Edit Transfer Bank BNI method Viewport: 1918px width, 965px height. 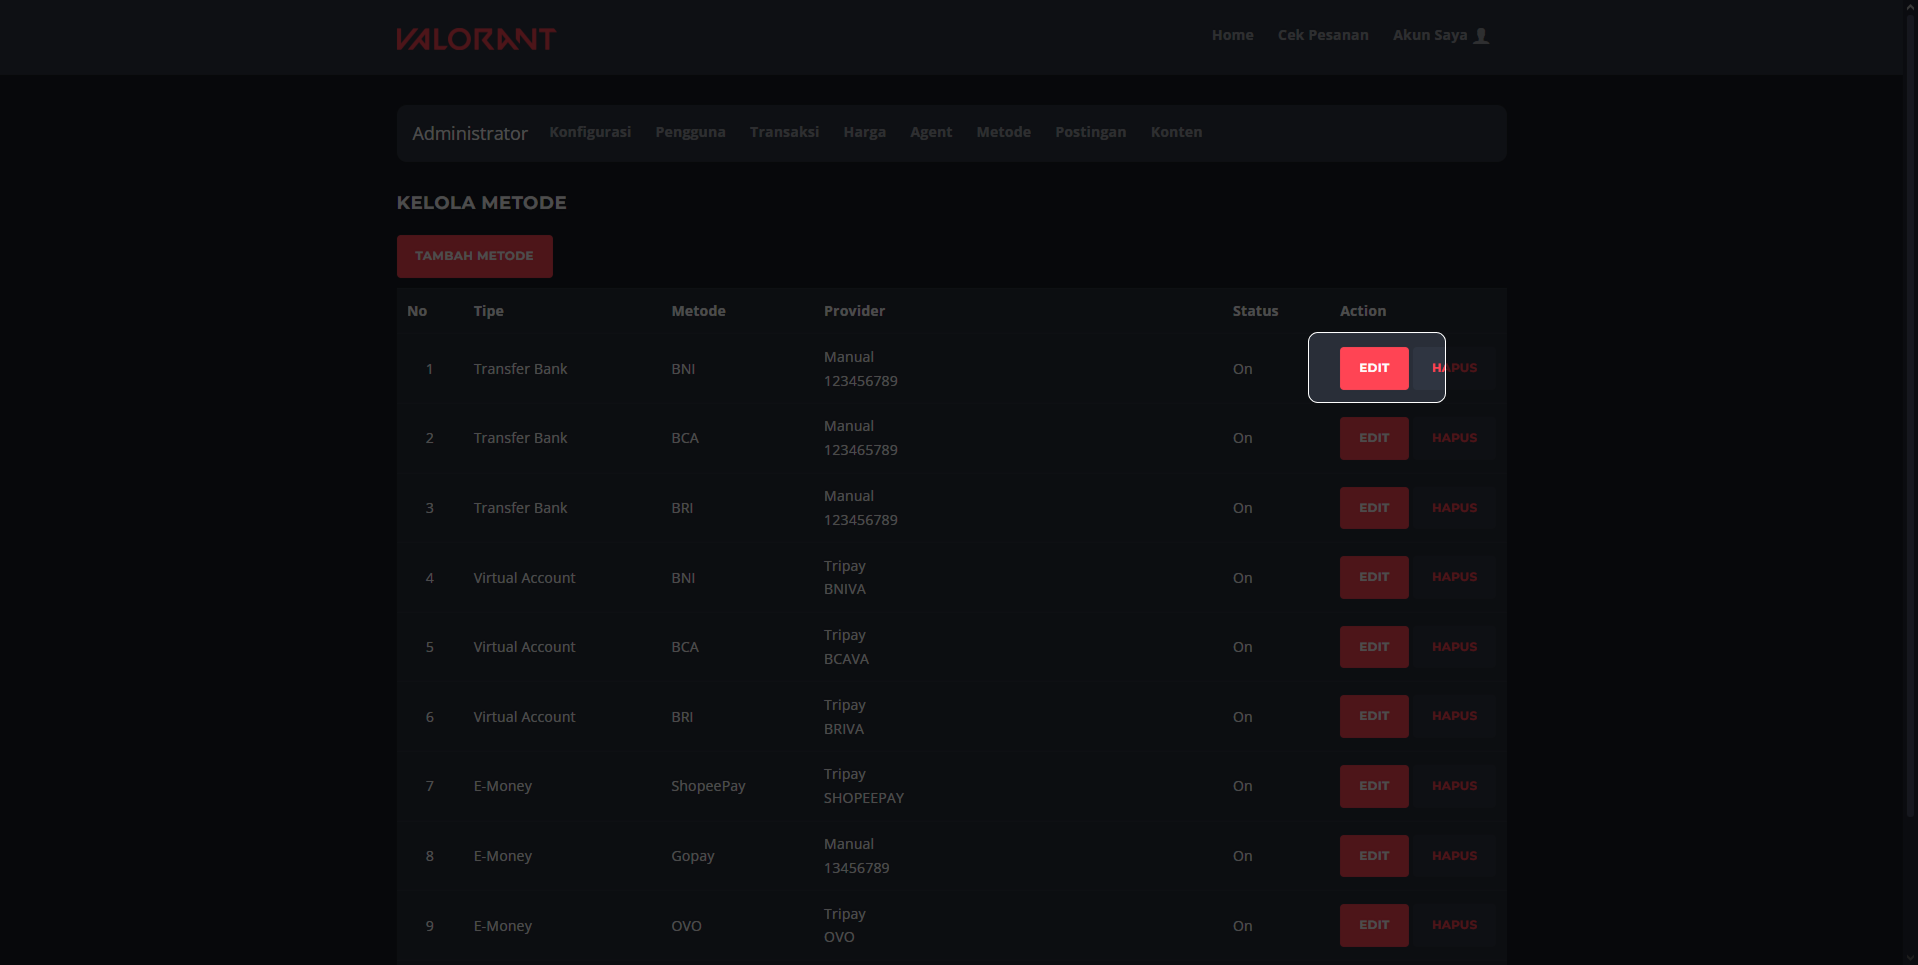[x=1374, y=368]
